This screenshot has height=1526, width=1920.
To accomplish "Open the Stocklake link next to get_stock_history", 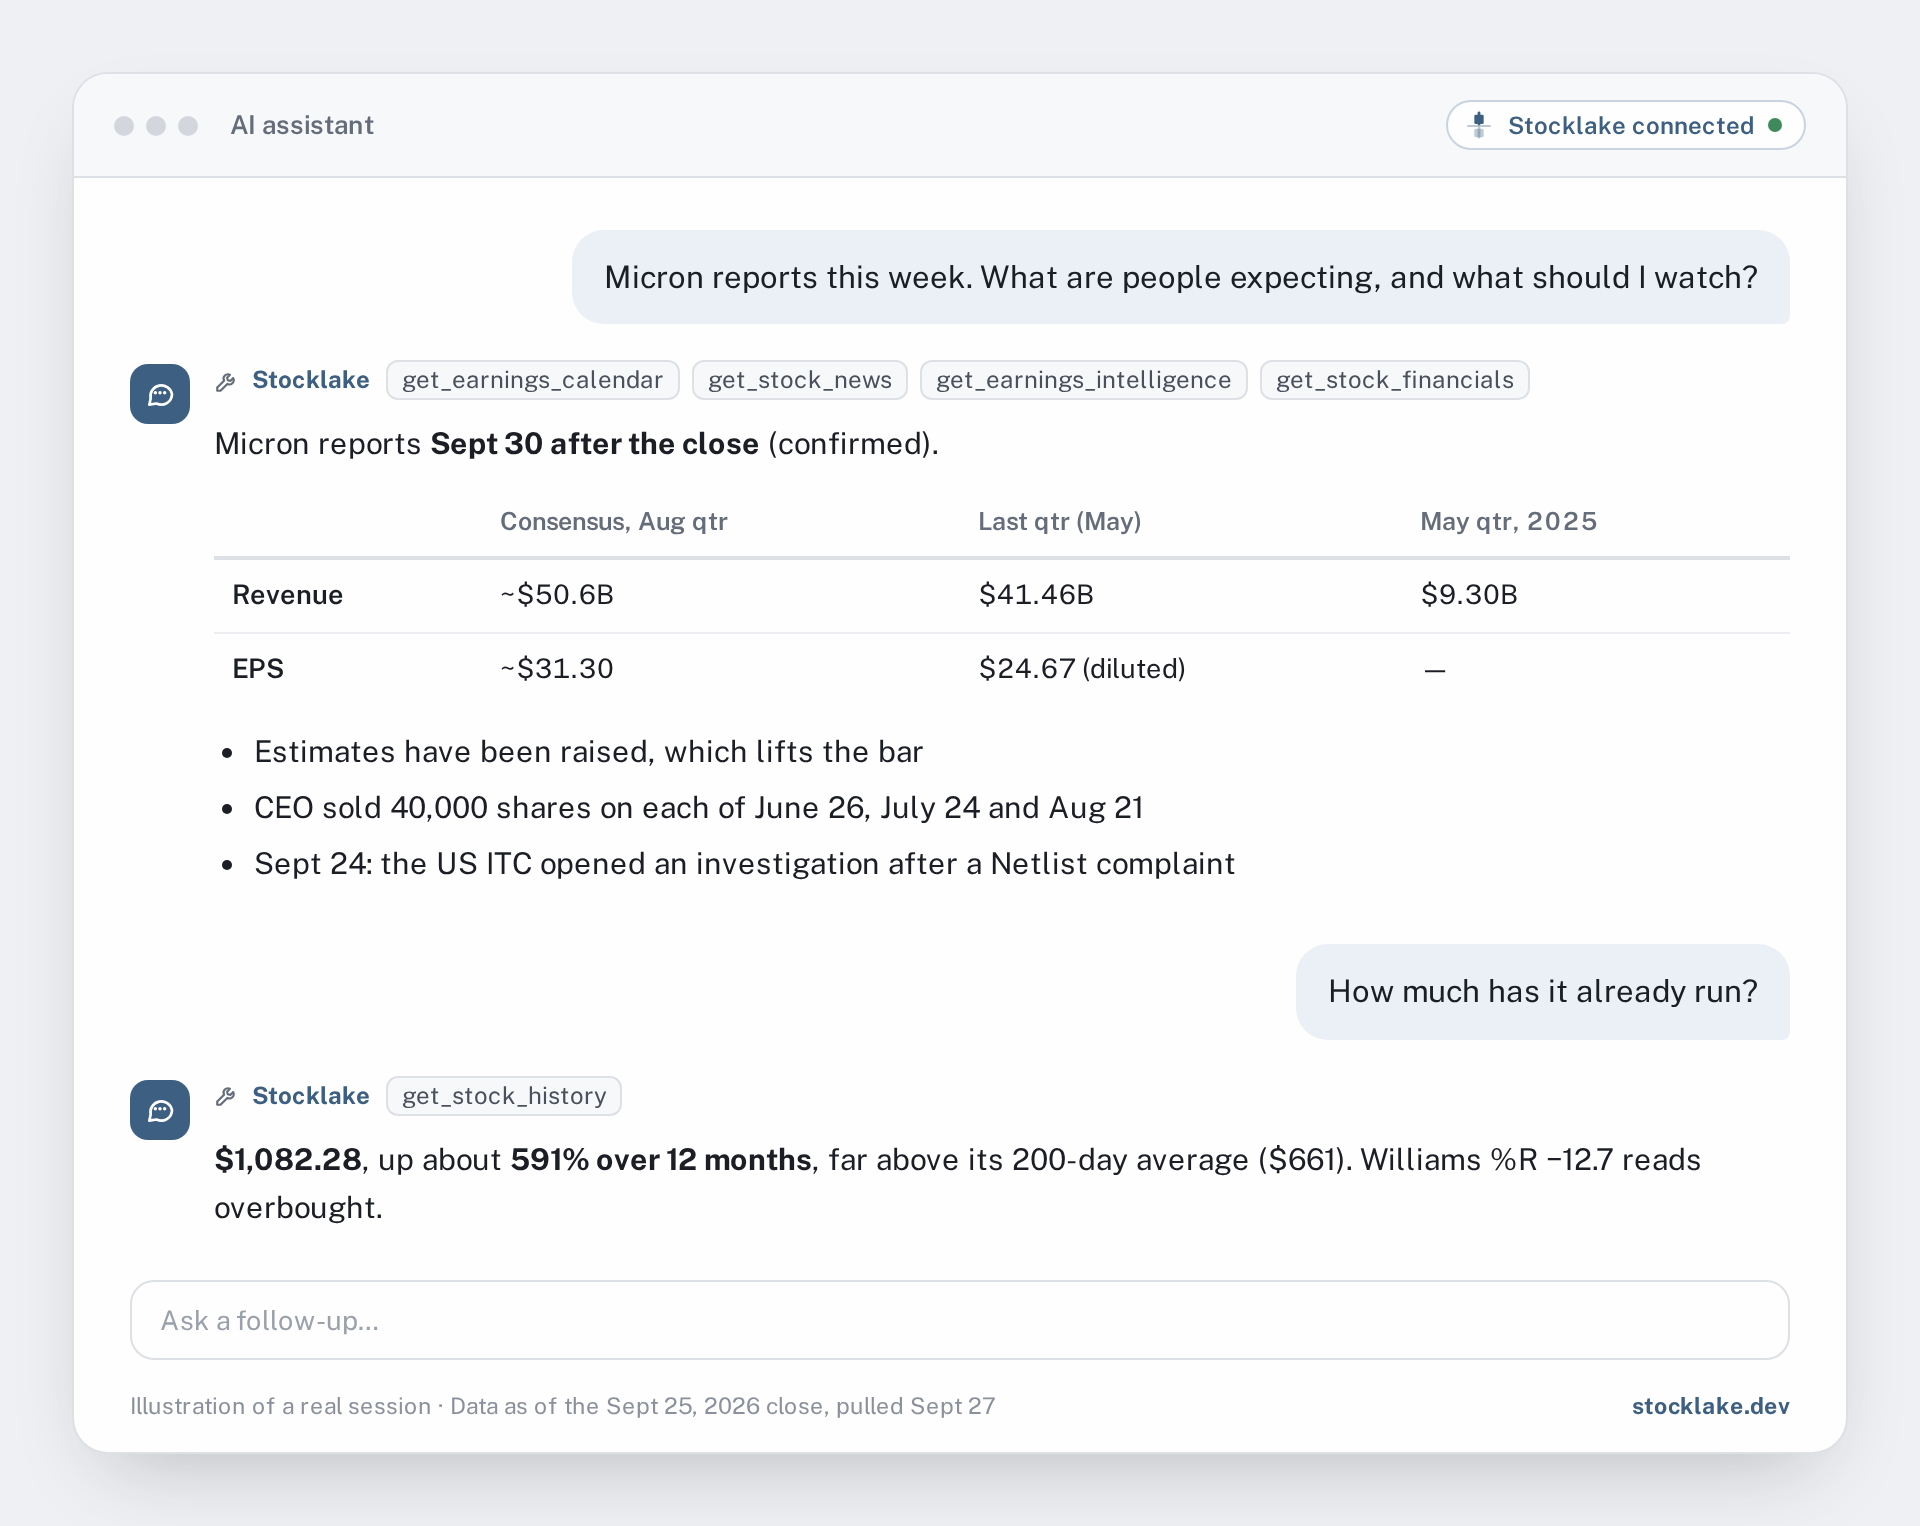I will pyautogui.click(x=311, y=1096).
